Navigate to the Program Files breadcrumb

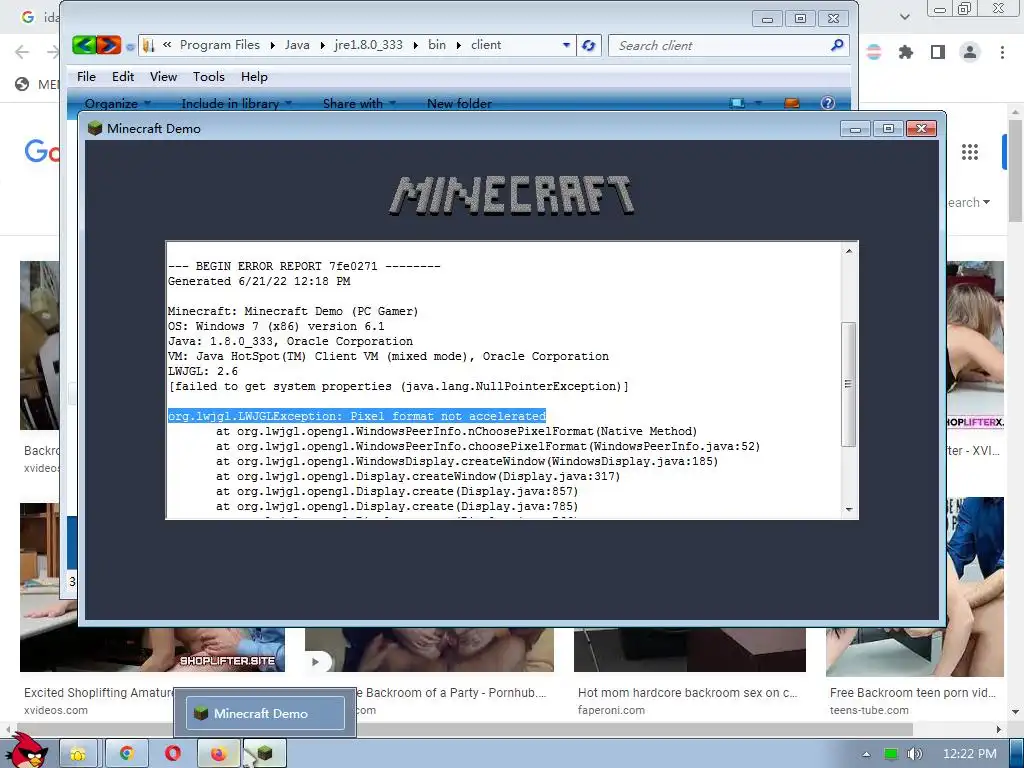[x=219, y=44]
